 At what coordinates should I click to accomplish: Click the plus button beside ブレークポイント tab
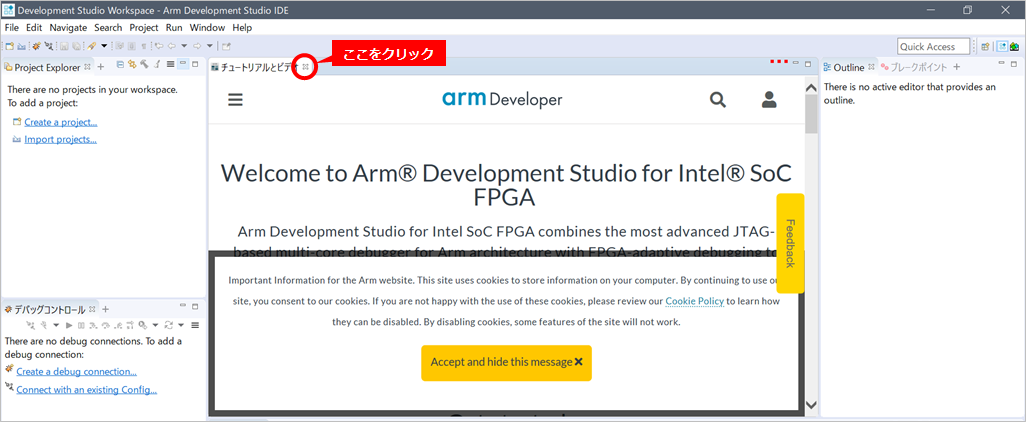(956, 67)
